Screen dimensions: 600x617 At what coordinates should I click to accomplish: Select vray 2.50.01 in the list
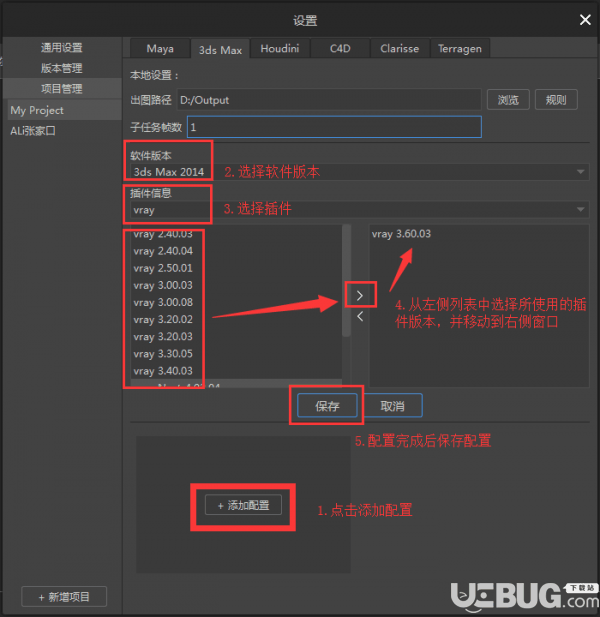[236, 268]
